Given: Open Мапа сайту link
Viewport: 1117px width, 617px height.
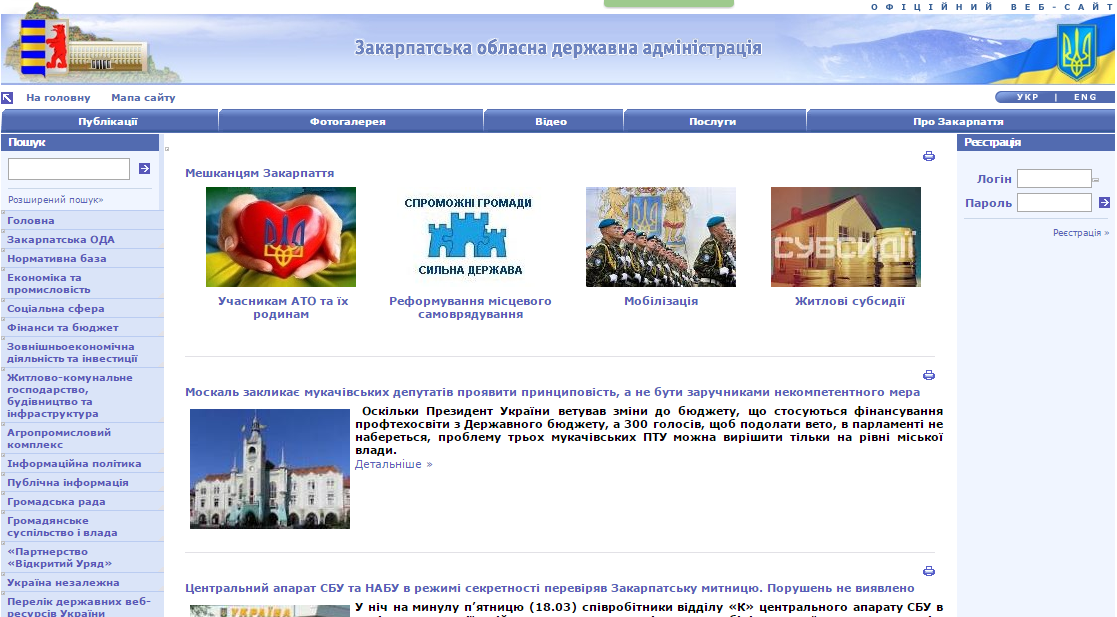Looking at the screenshot, I should tap(143, 98).
